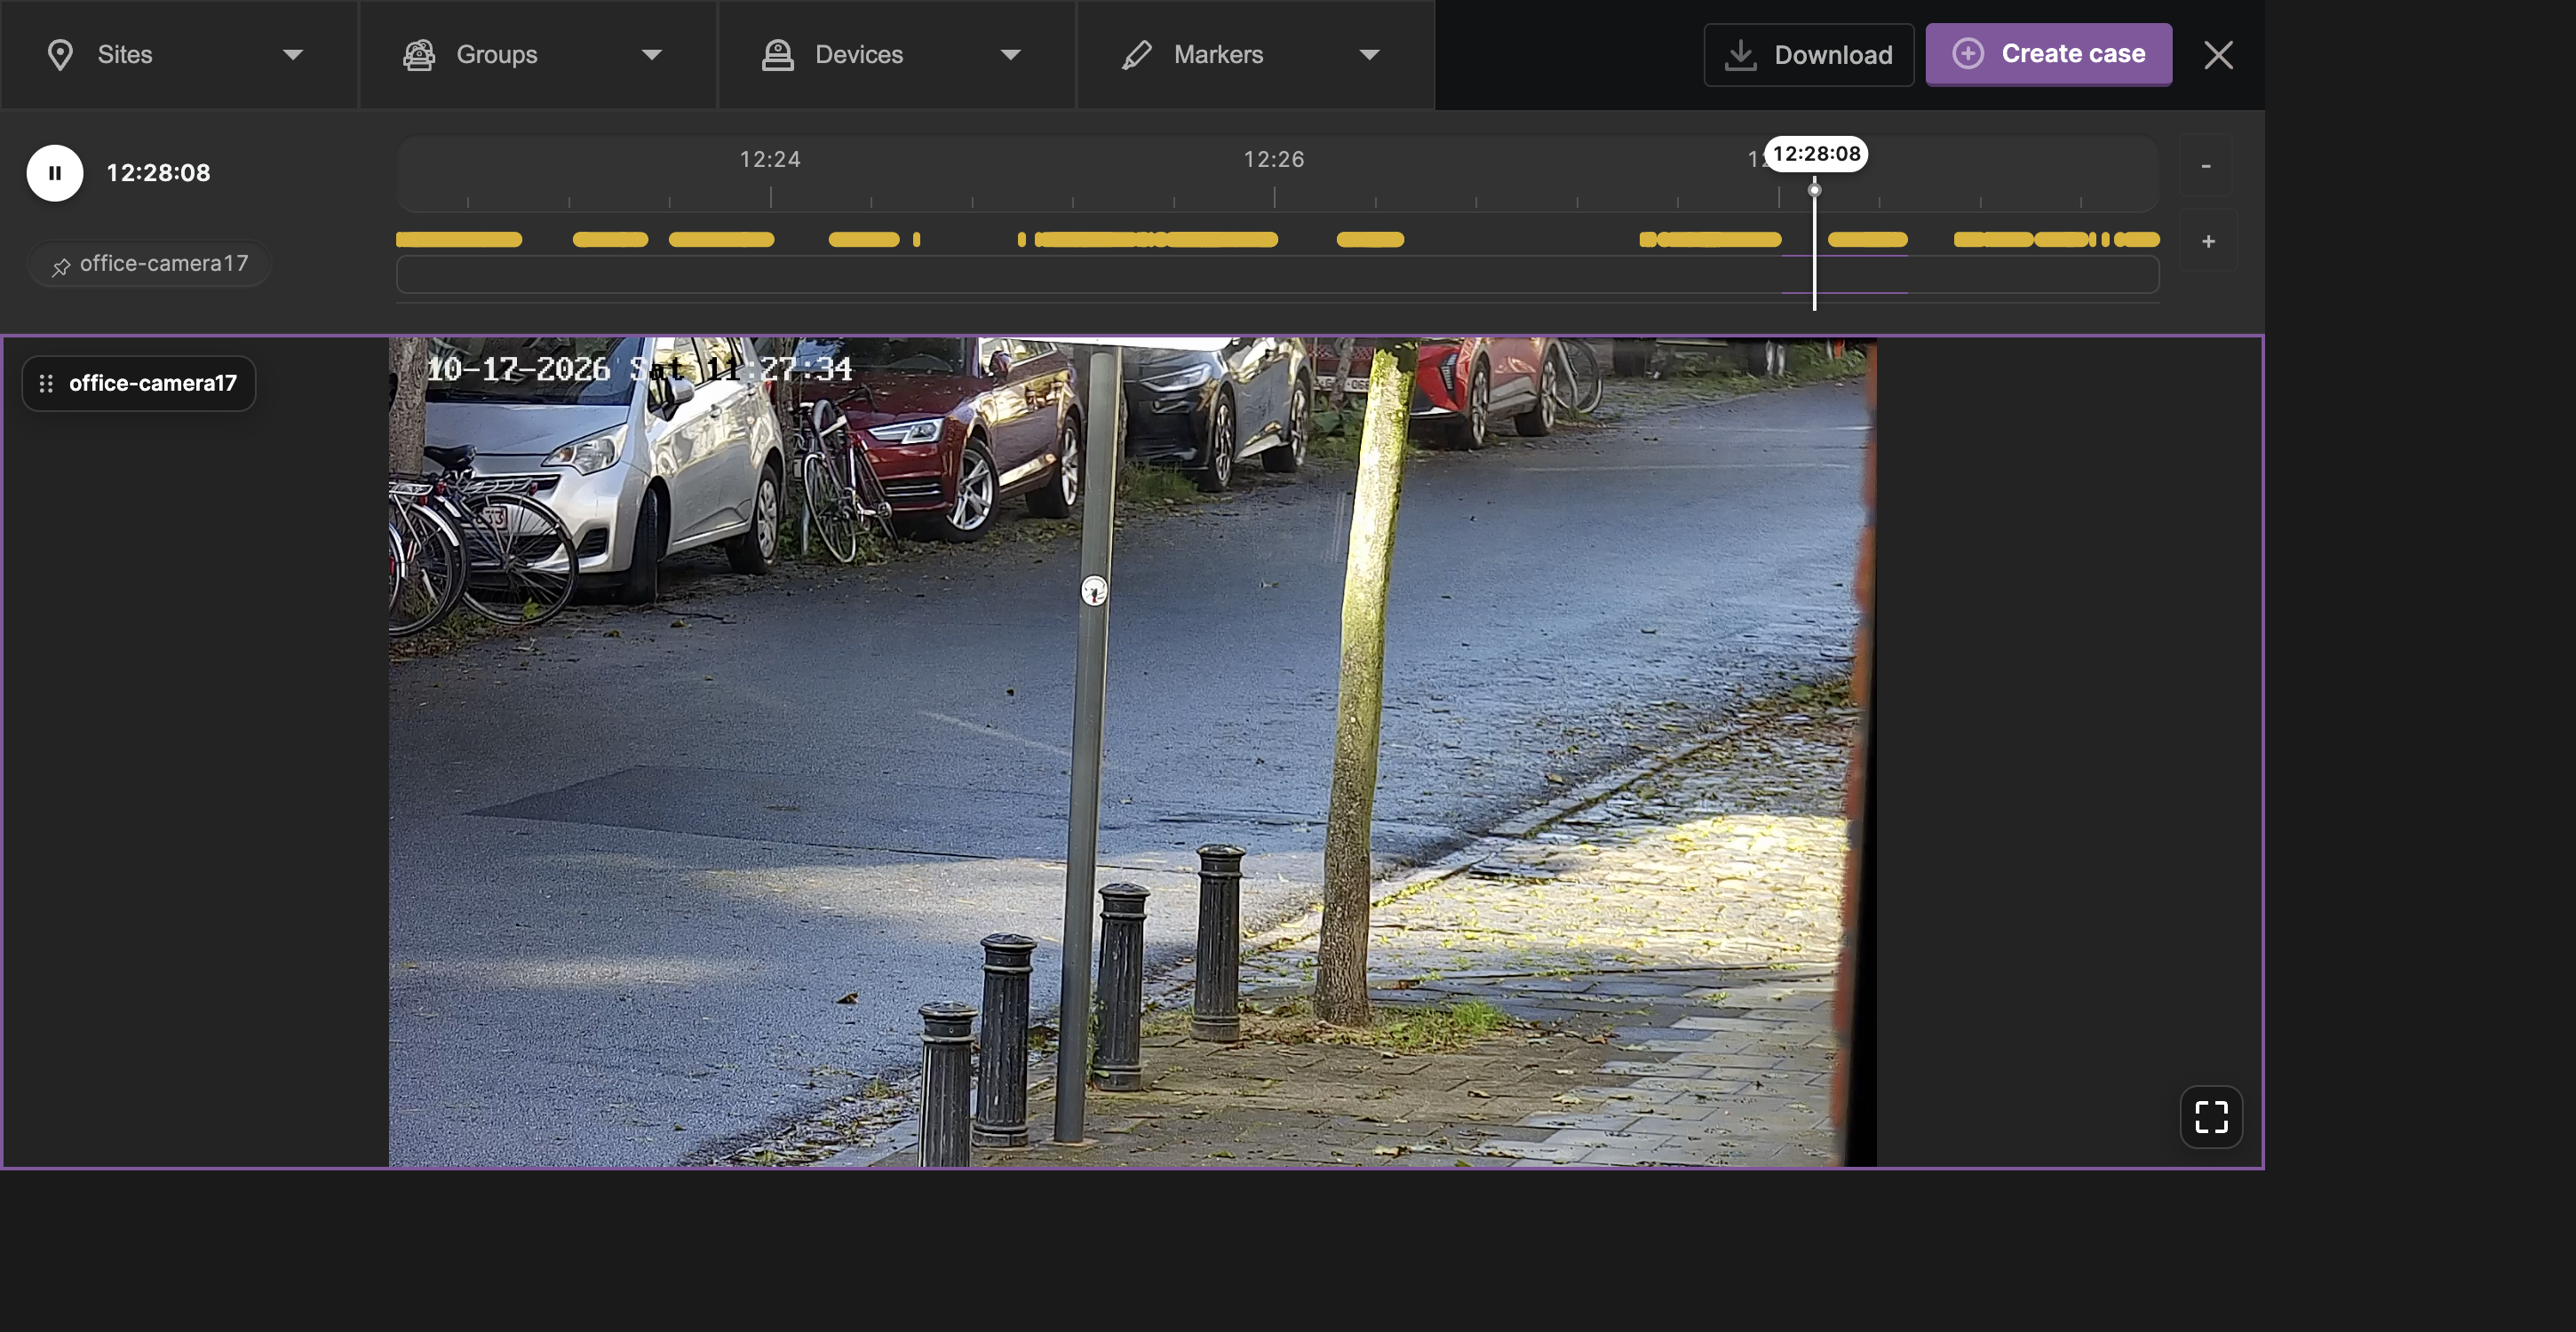Click the Devices icon
2576x1332 pixels.
coord(778,55)
